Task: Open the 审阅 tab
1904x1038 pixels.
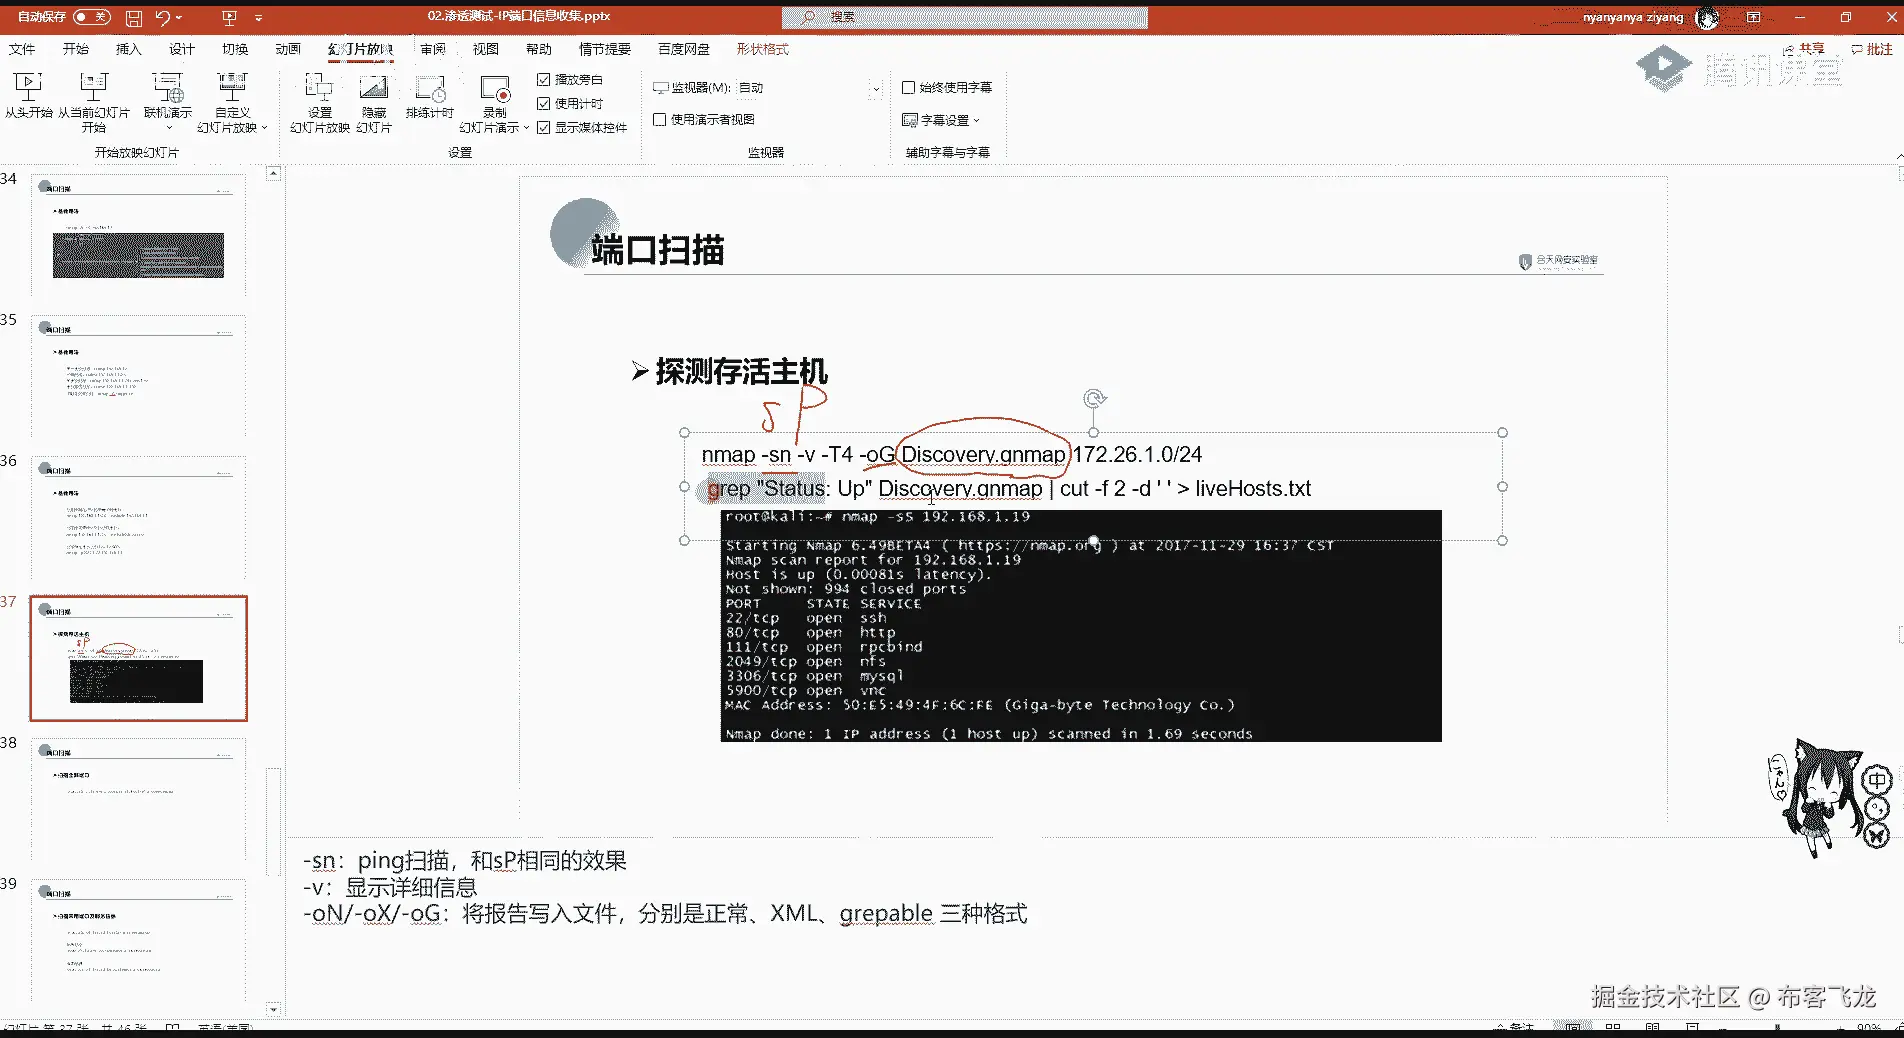Action: [433, 49]
